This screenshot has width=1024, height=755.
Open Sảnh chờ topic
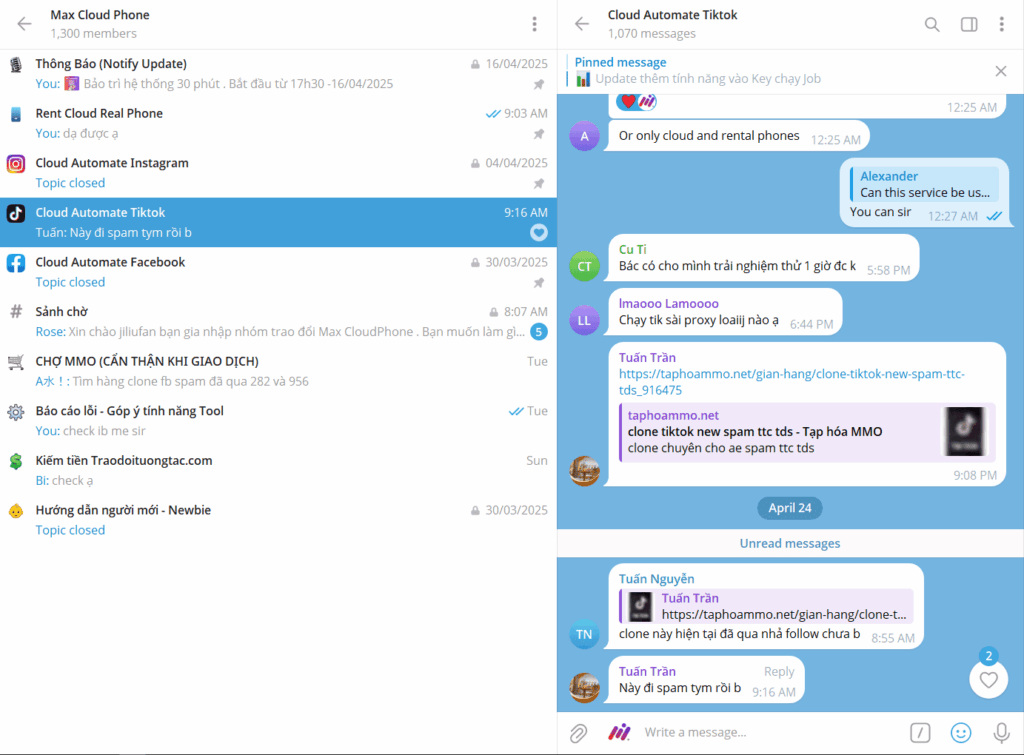point(278,322)
